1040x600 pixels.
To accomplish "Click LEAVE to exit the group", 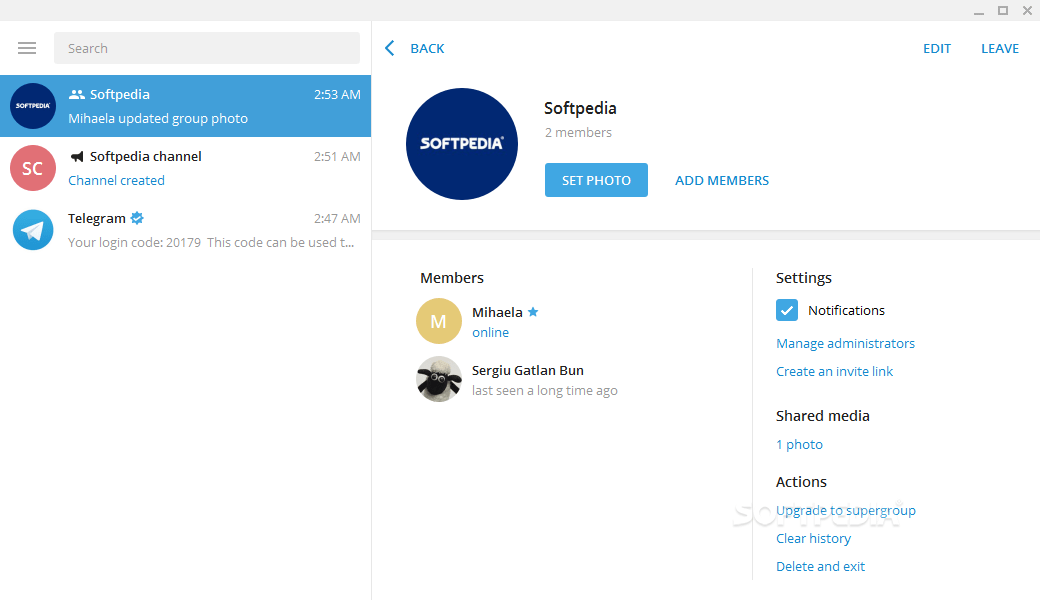I will [x=1000, y=48].
